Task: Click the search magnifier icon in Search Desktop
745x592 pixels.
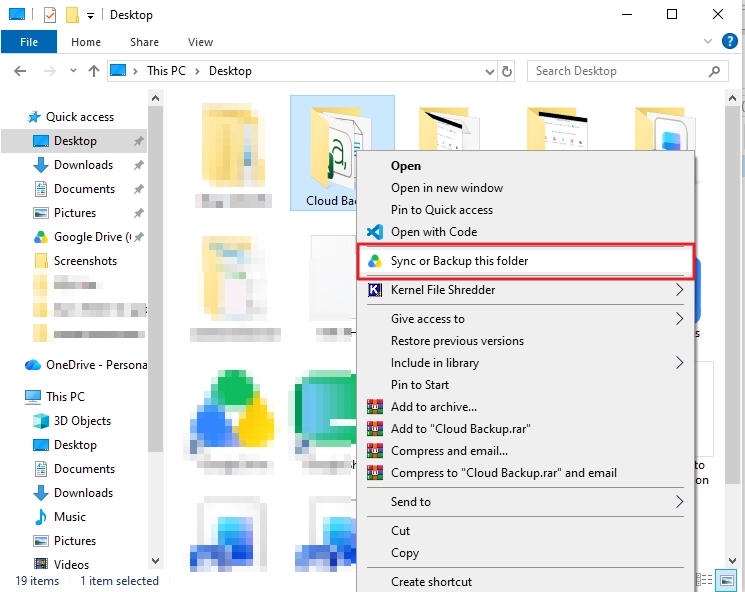Action: click(x=714, y=71)
